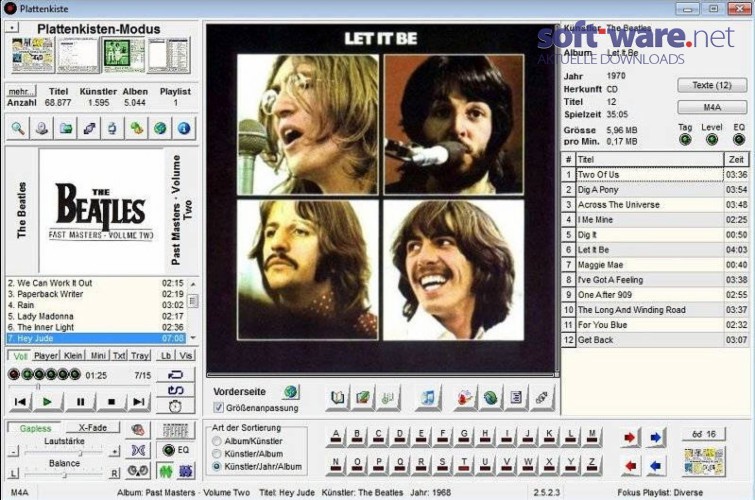Click the tape reel icon near Balance
The height and width of the screenshot is (500, 755).
pos(138,471)
